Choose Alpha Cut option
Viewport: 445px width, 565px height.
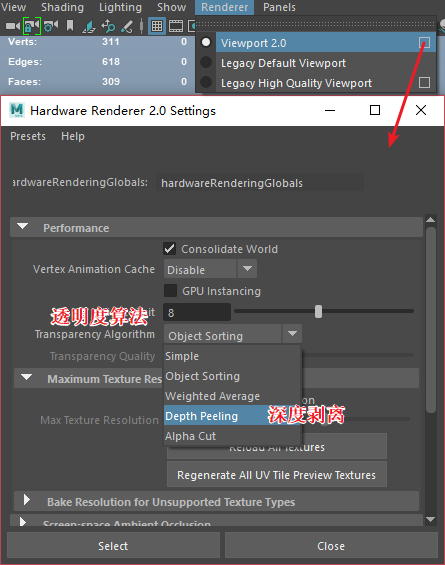pyautogui.click(x=232, y=436)
